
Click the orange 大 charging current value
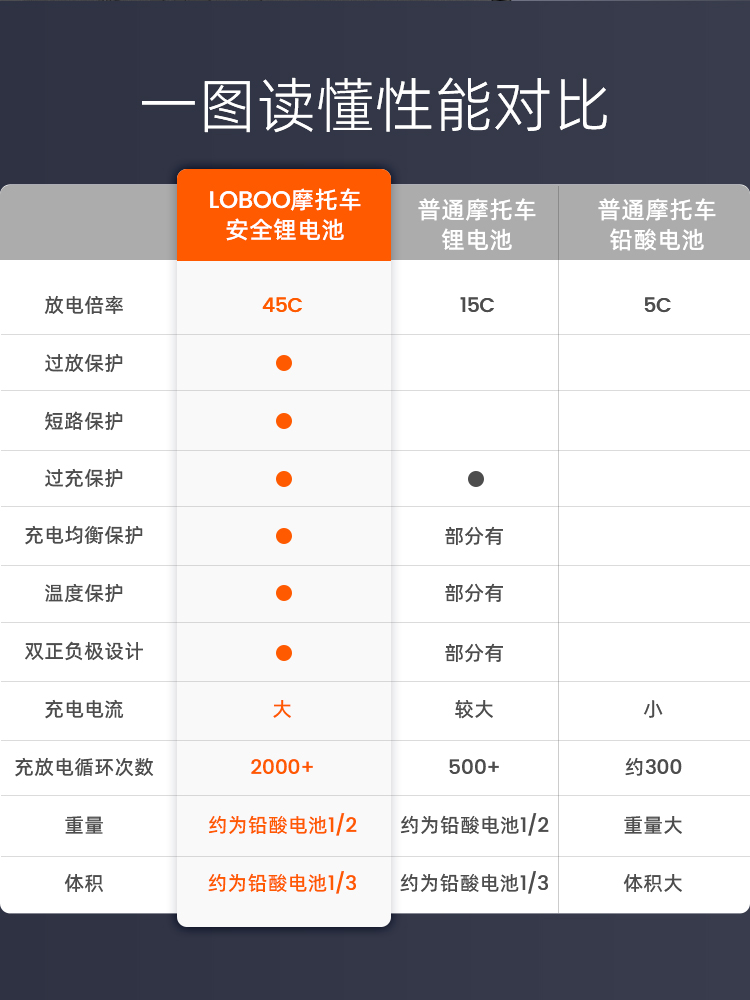tap(282, 710)
